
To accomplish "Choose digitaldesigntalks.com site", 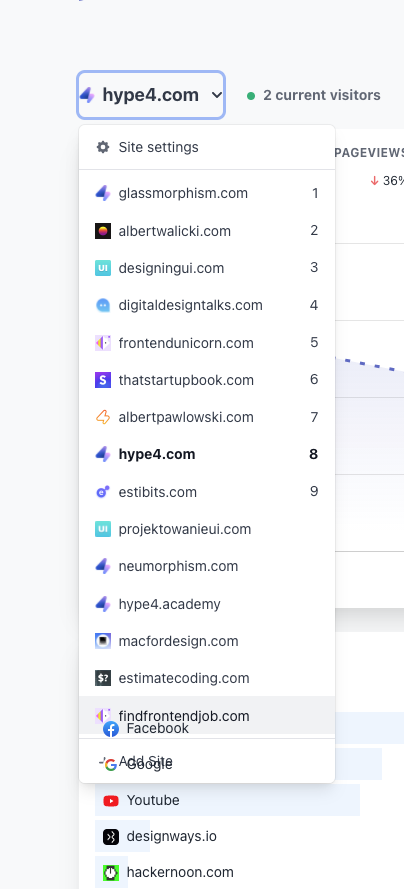I will coord(207,305).
